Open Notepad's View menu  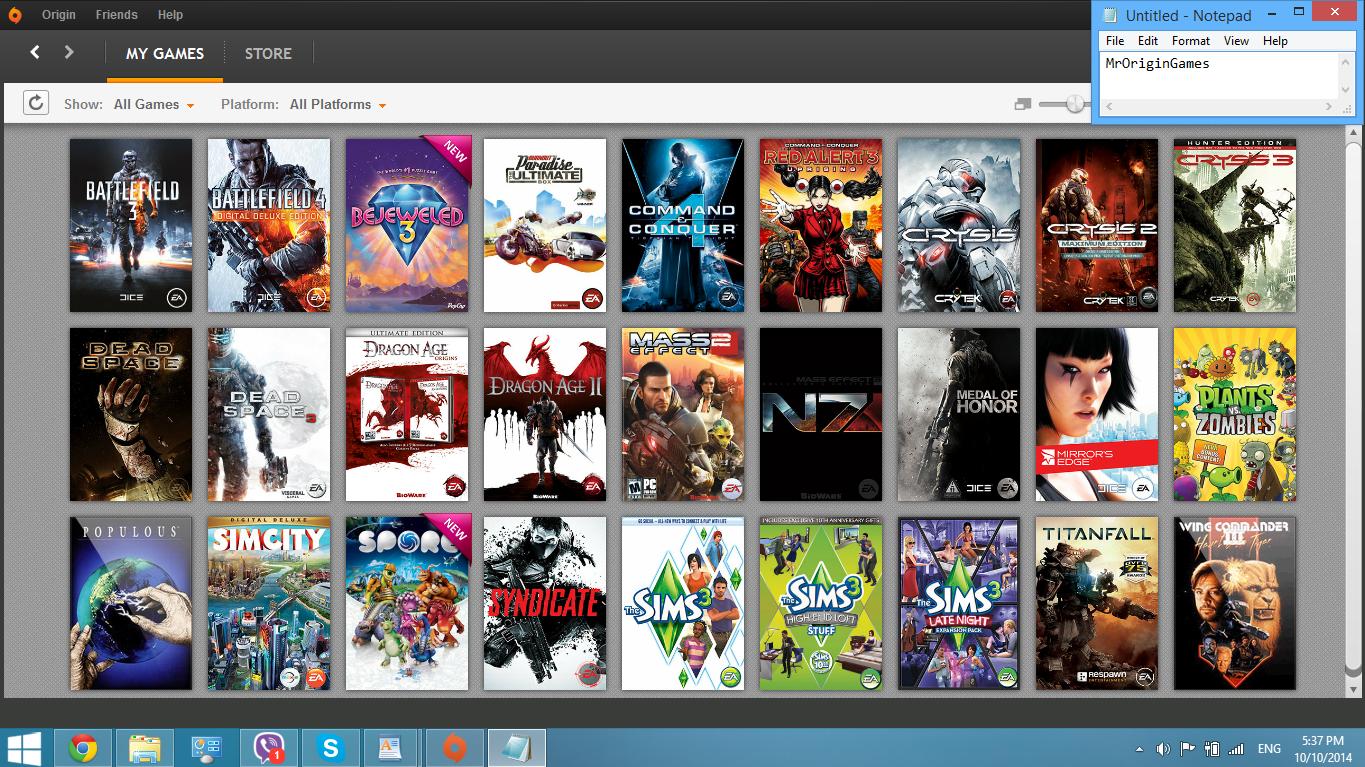1237,41
